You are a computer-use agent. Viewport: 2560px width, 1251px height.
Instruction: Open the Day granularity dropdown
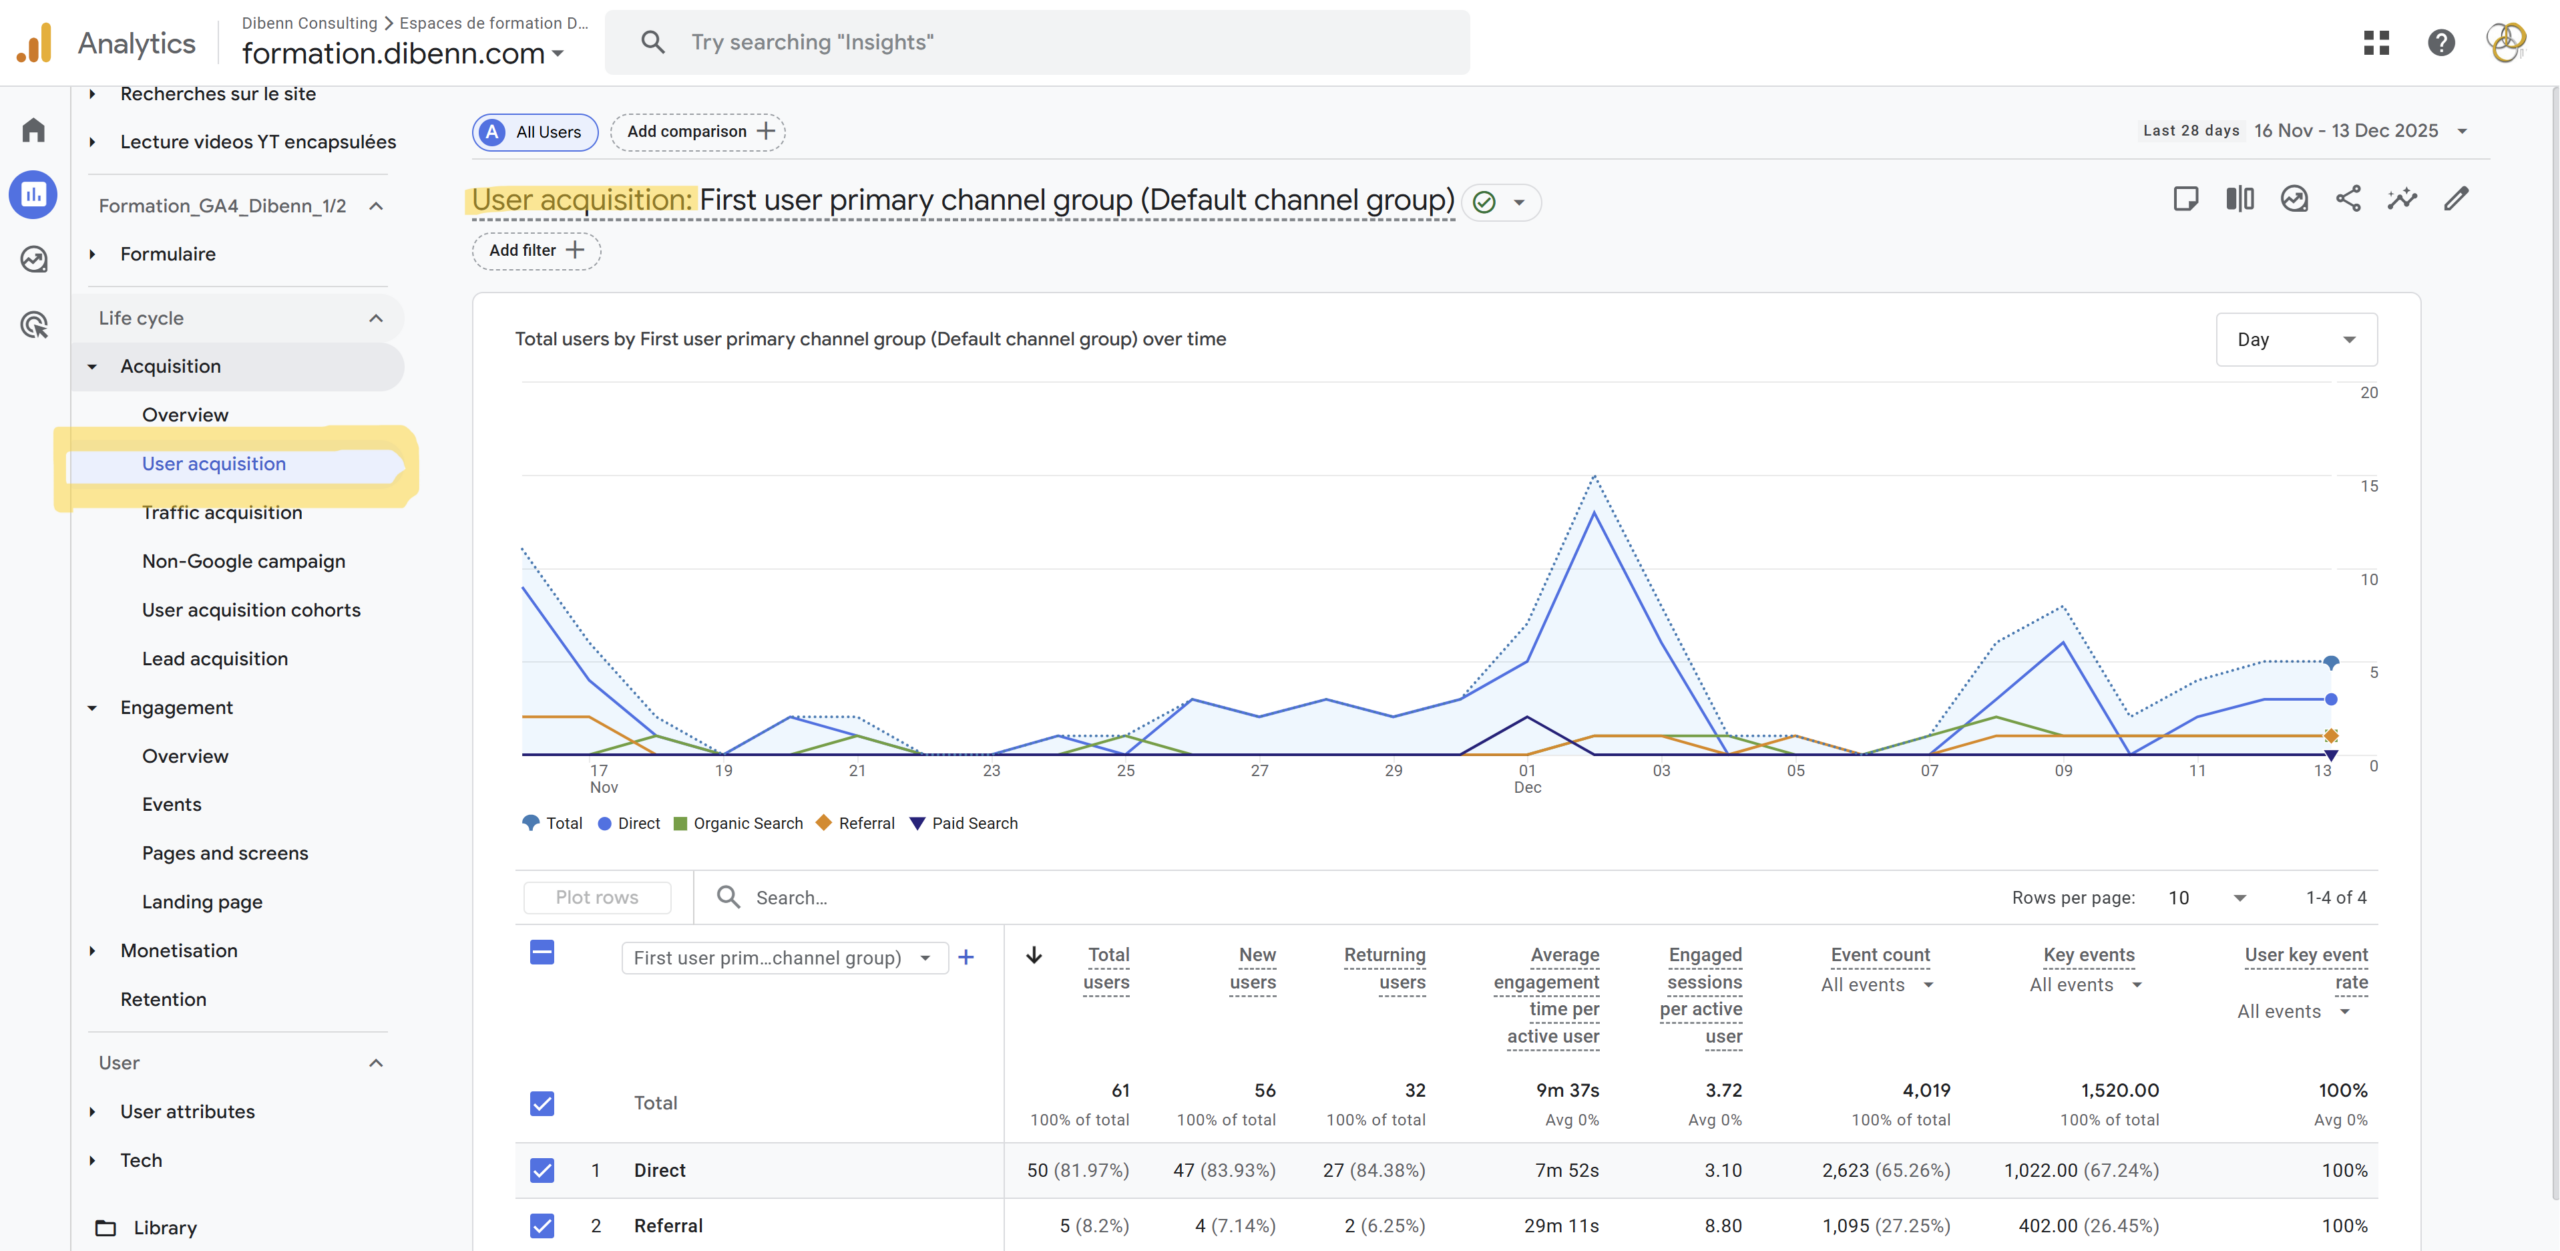(2296, 340)
